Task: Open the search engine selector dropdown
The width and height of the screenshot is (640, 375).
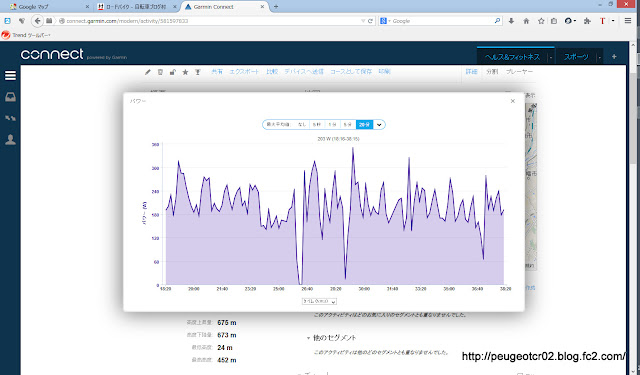Action: [x=384, y=21]
